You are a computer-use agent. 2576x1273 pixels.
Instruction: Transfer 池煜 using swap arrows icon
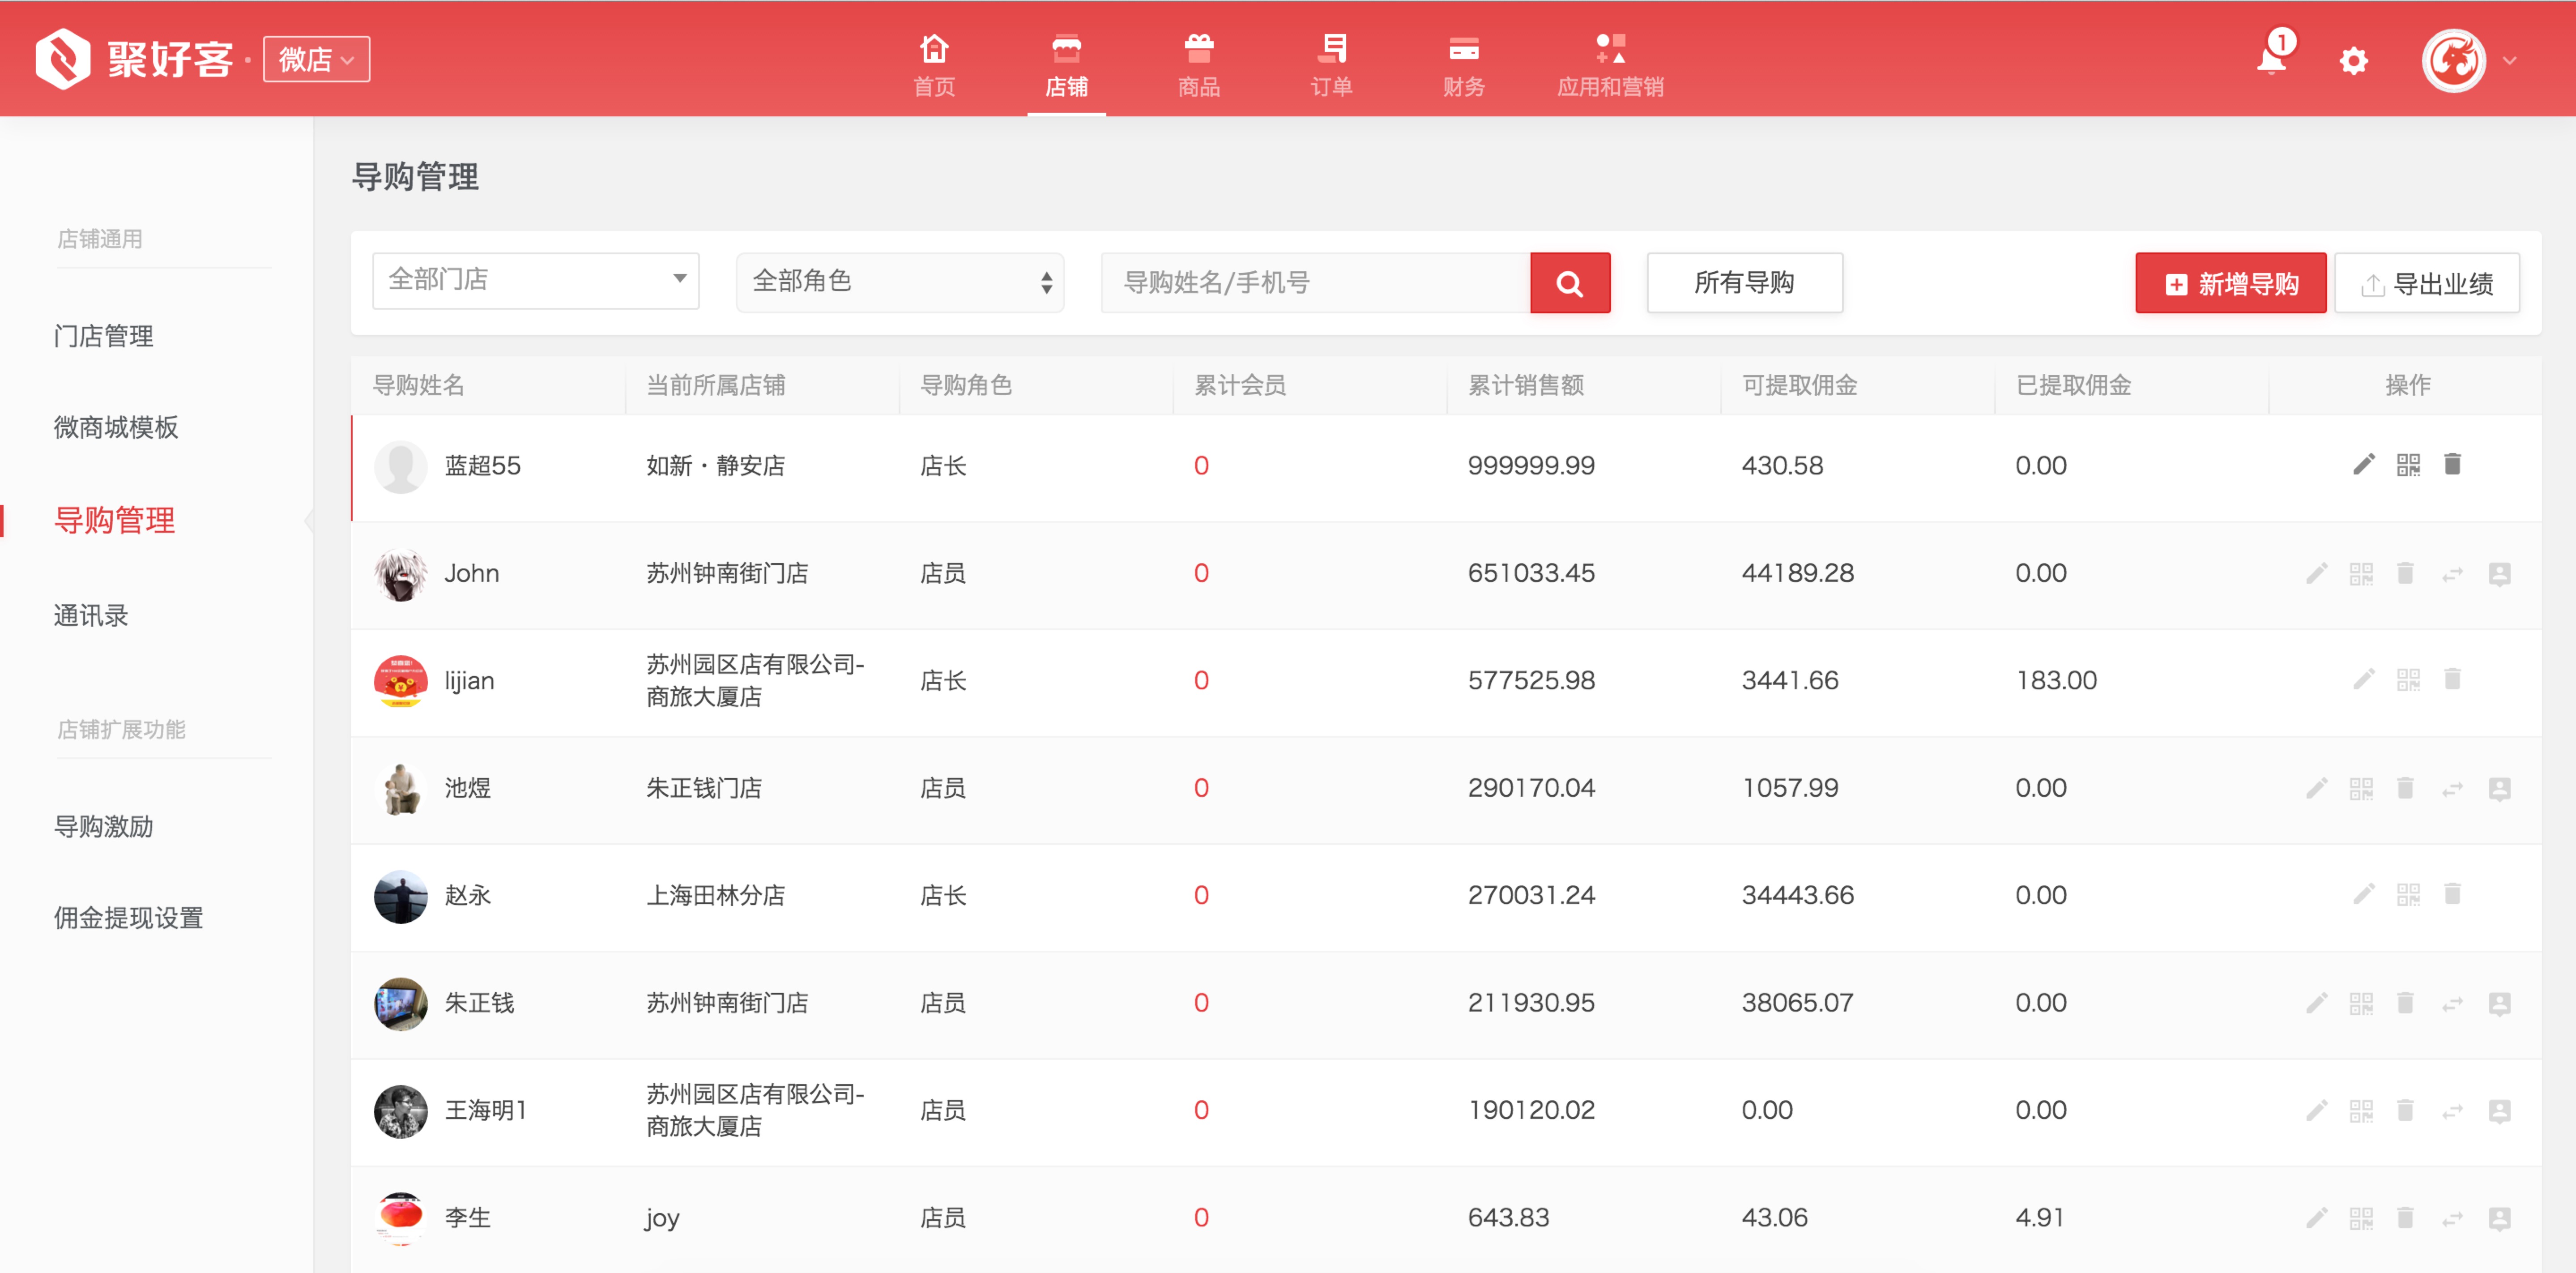point(2452,789)
